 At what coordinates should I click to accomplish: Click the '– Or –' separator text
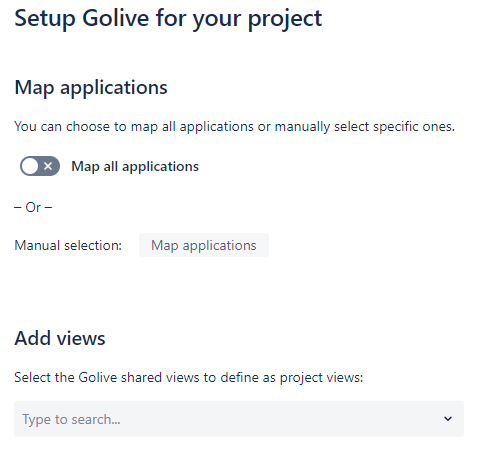tap(33, 207)
